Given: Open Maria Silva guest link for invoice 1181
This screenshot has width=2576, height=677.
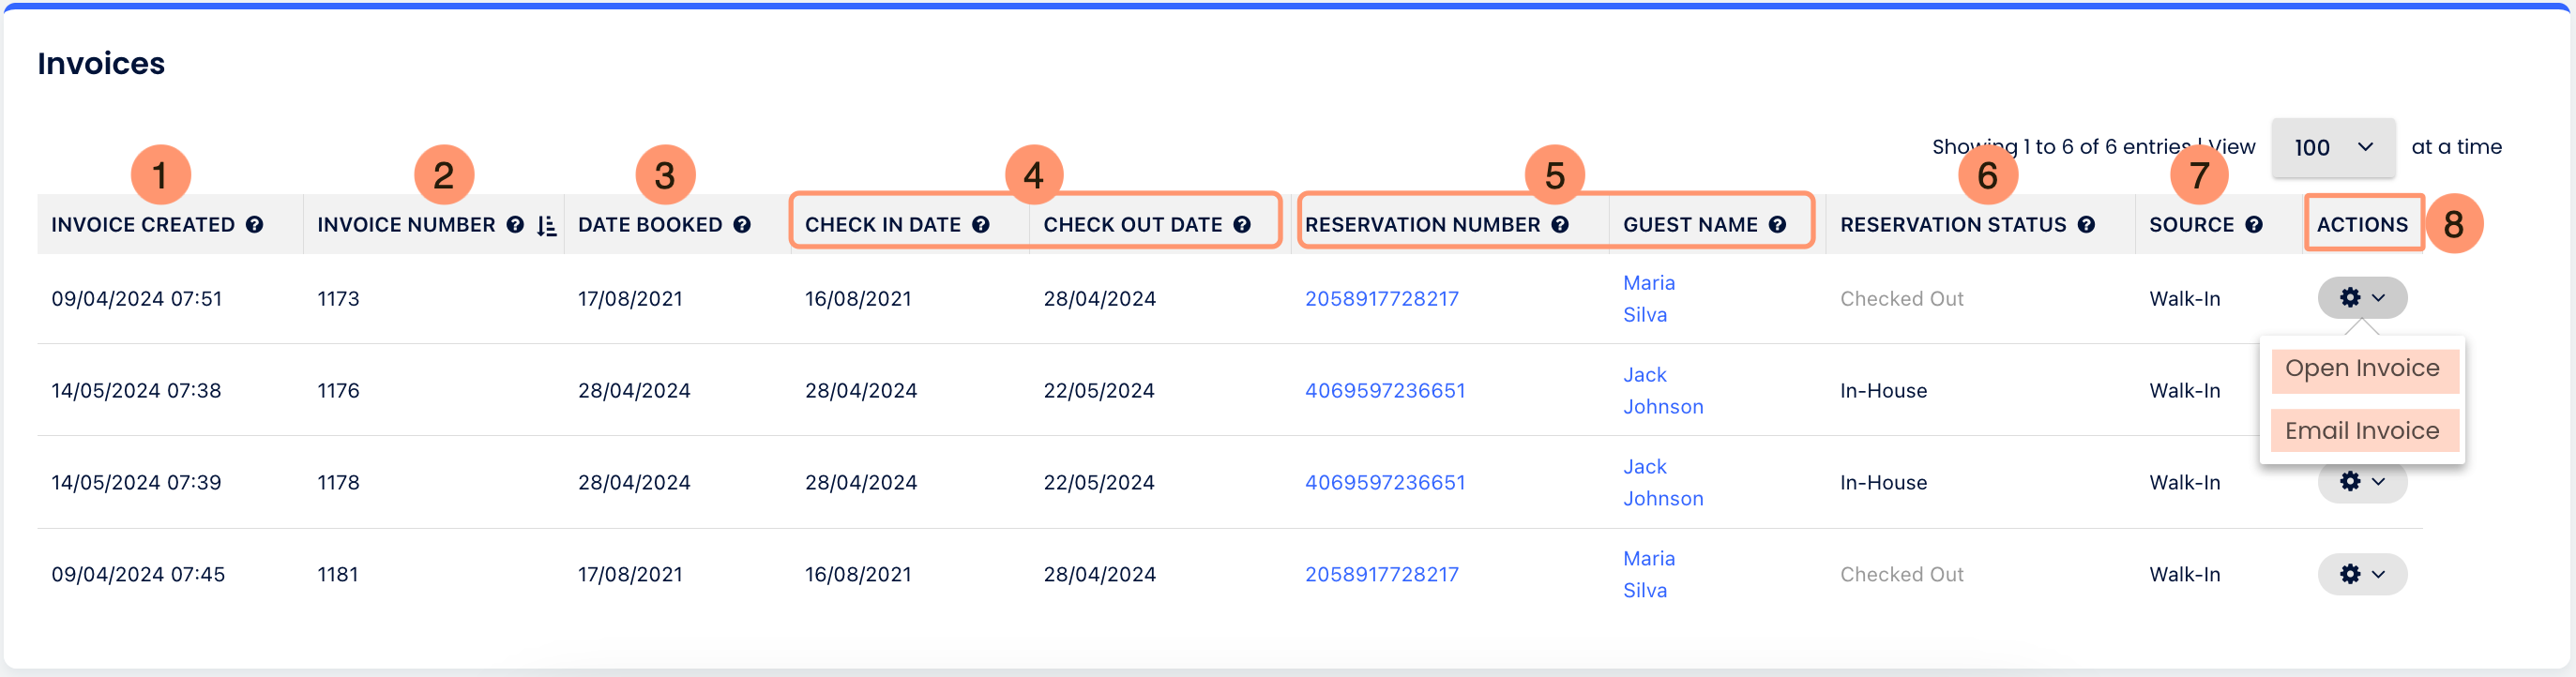Looking at the screenshot, I should pyautogui.click(x=1648, y=574).
